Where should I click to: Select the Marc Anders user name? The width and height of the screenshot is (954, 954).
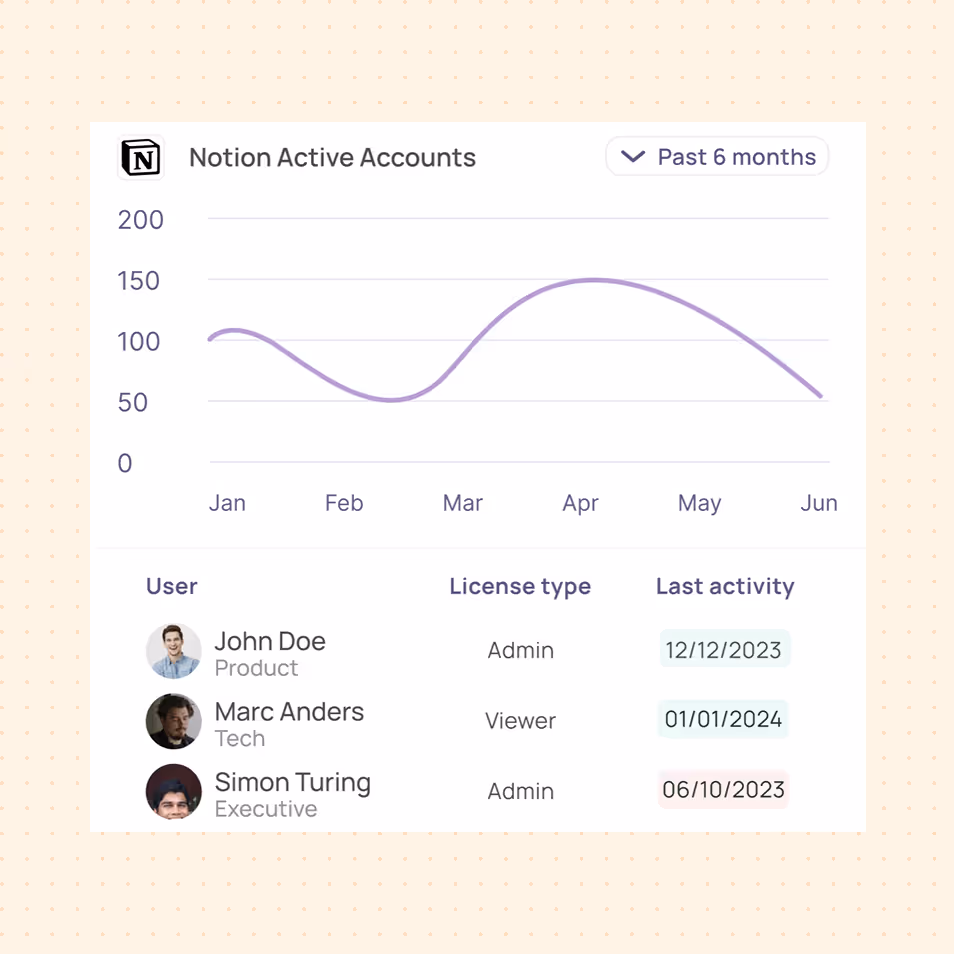(289, 711)
